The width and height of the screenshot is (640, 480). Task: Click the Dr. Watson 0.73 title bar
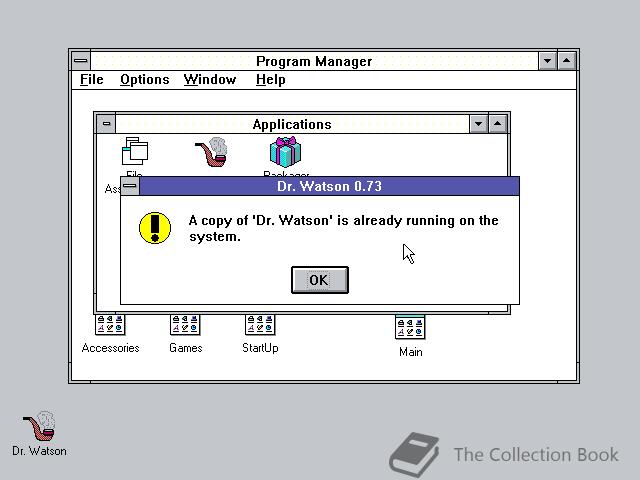pos(329,186)
